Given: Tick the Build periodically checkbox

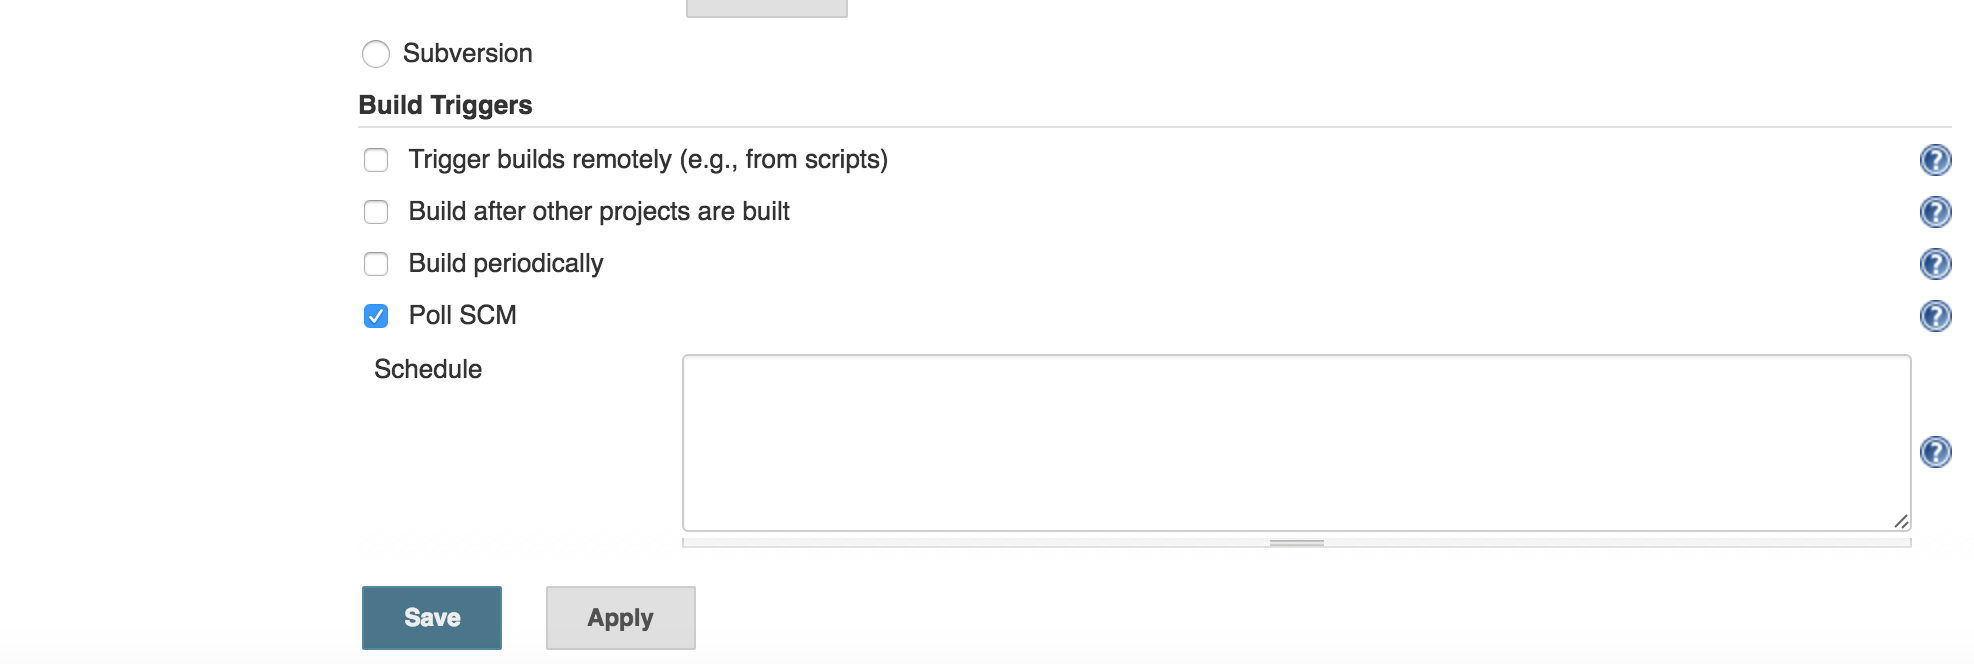Looking at the screenshot, I should tap(376, 264).
